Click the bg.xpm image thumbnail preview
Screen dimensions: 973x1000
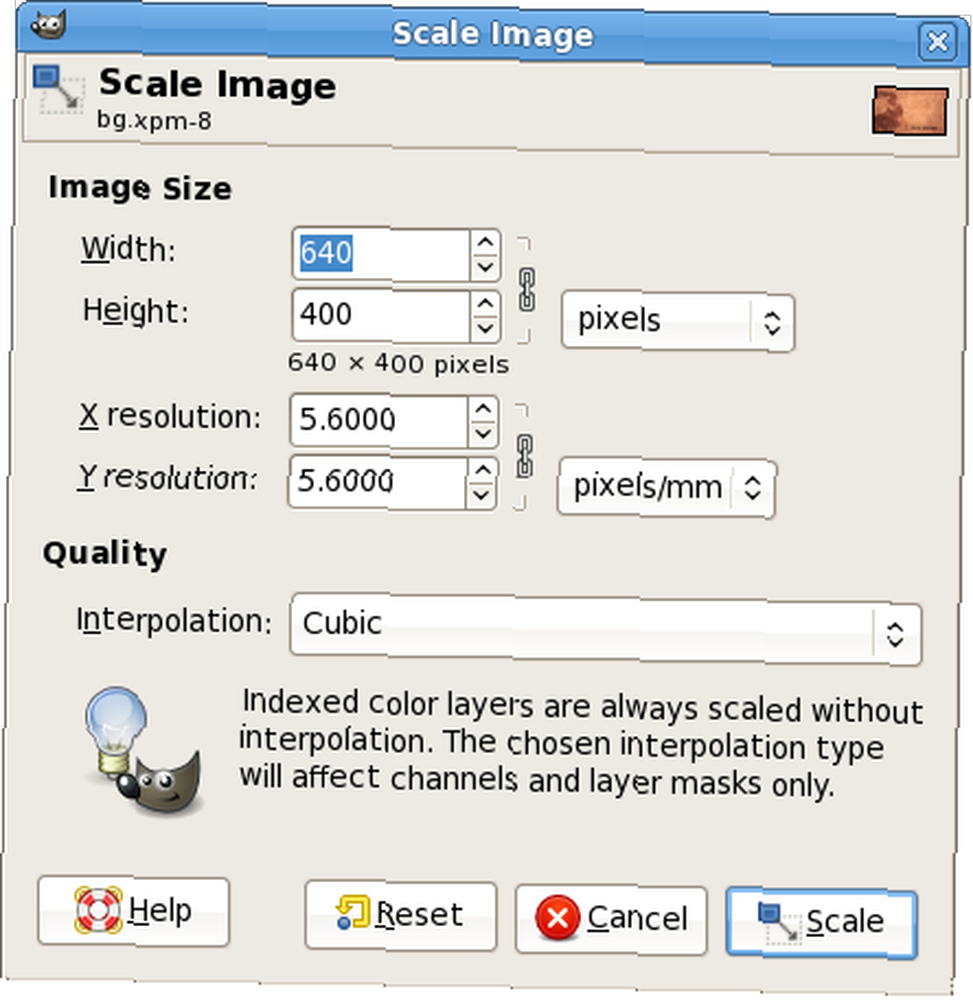point(909,110)
